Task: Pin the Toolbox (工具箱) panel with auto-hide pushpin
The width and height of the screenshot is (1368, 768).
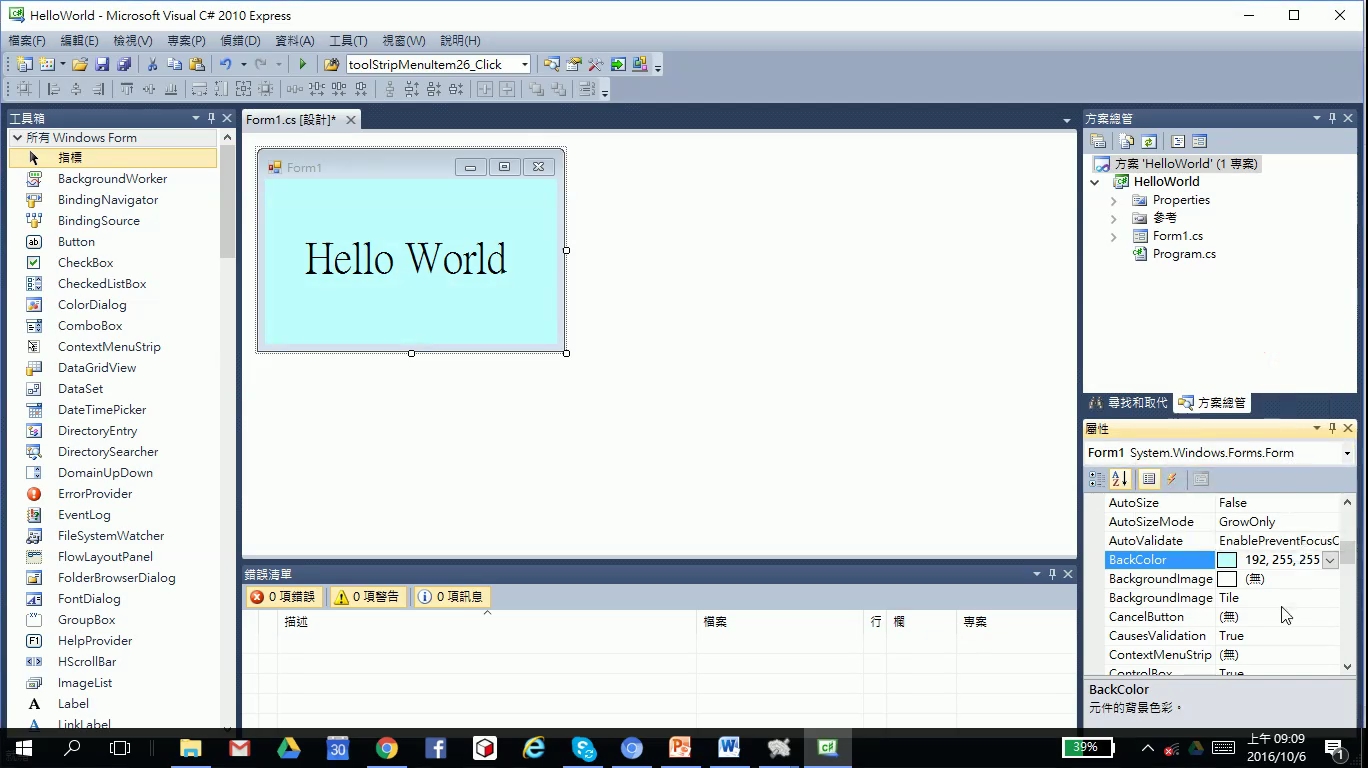Action: click(x=211, y=118)
